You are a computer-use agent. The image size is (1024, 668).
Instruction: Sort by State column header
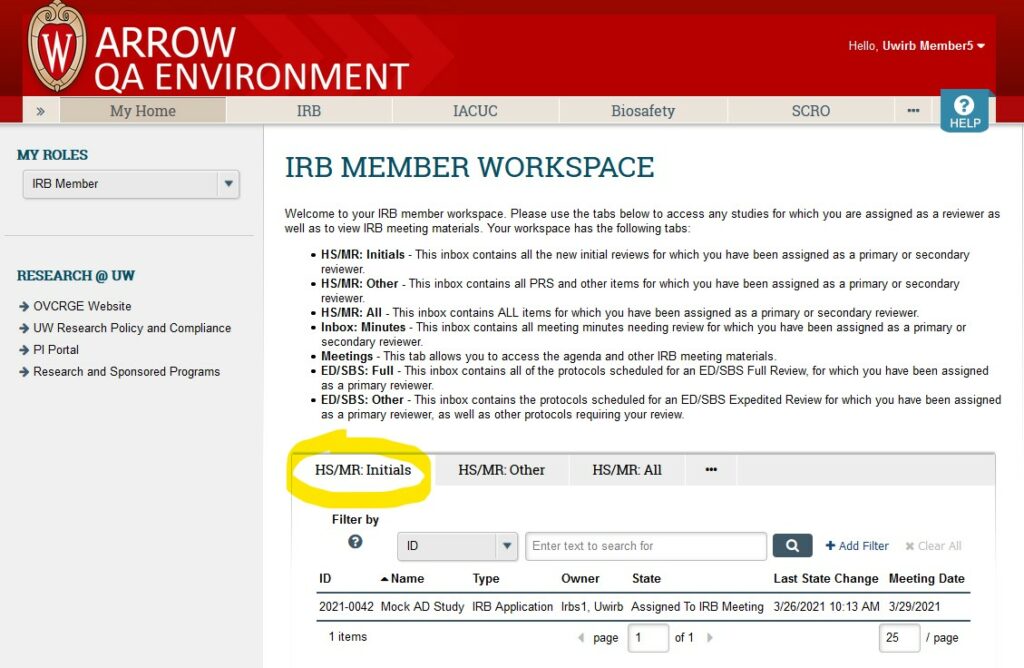click(x=647, y=579)
